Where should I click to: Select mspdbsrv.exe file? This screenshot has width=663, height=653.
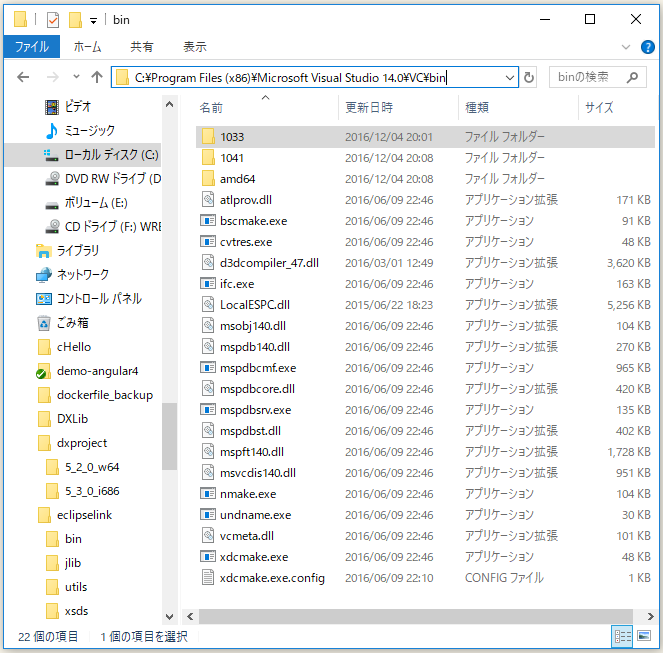(x=425, y=410)
